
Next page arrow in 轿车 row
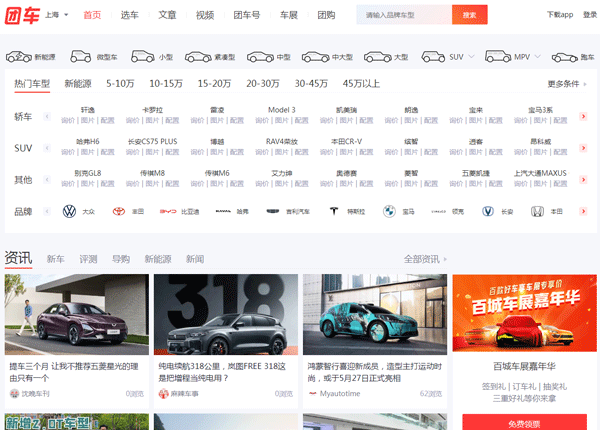583,116
